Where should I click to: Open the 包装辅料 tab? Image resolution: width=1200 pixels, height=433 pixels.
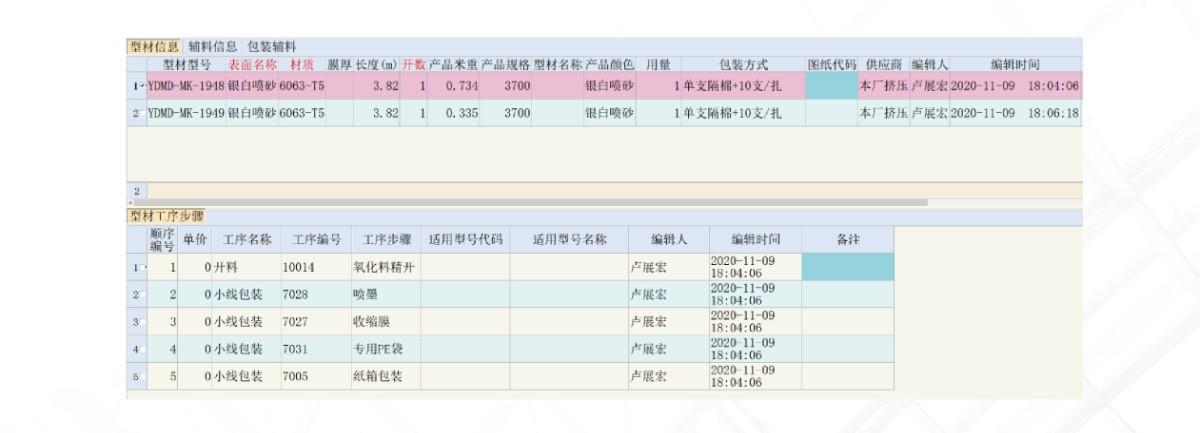[272, 46]
